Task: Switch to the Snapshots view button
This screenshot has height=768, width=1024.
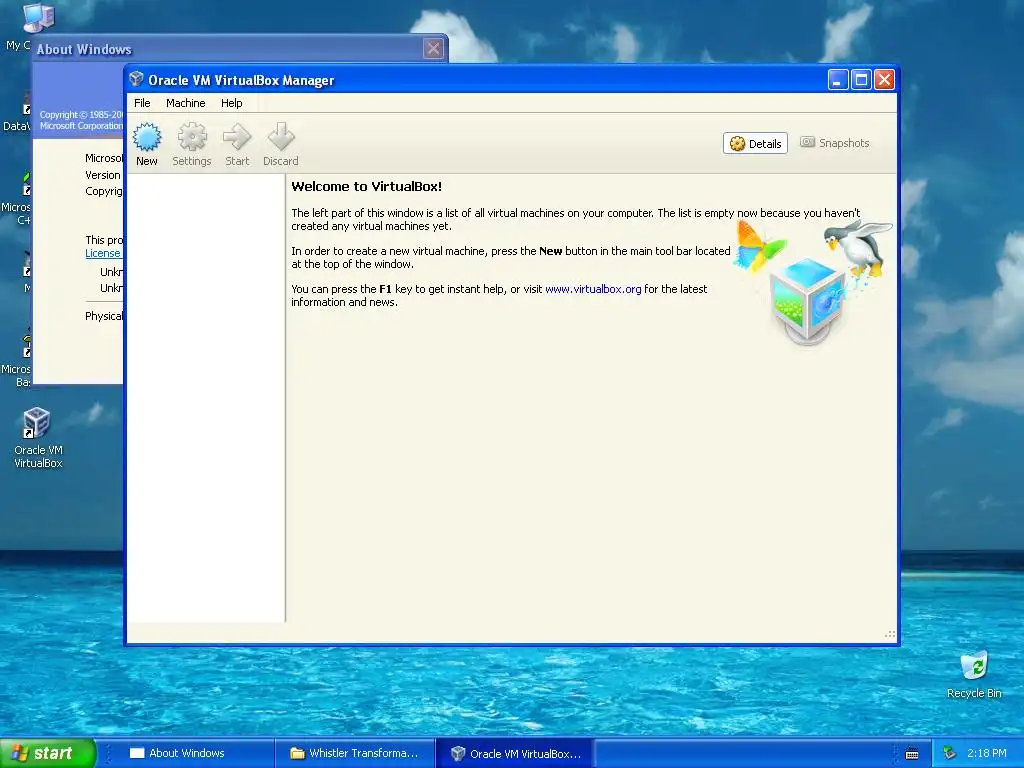Action: (x=835, y=143)
